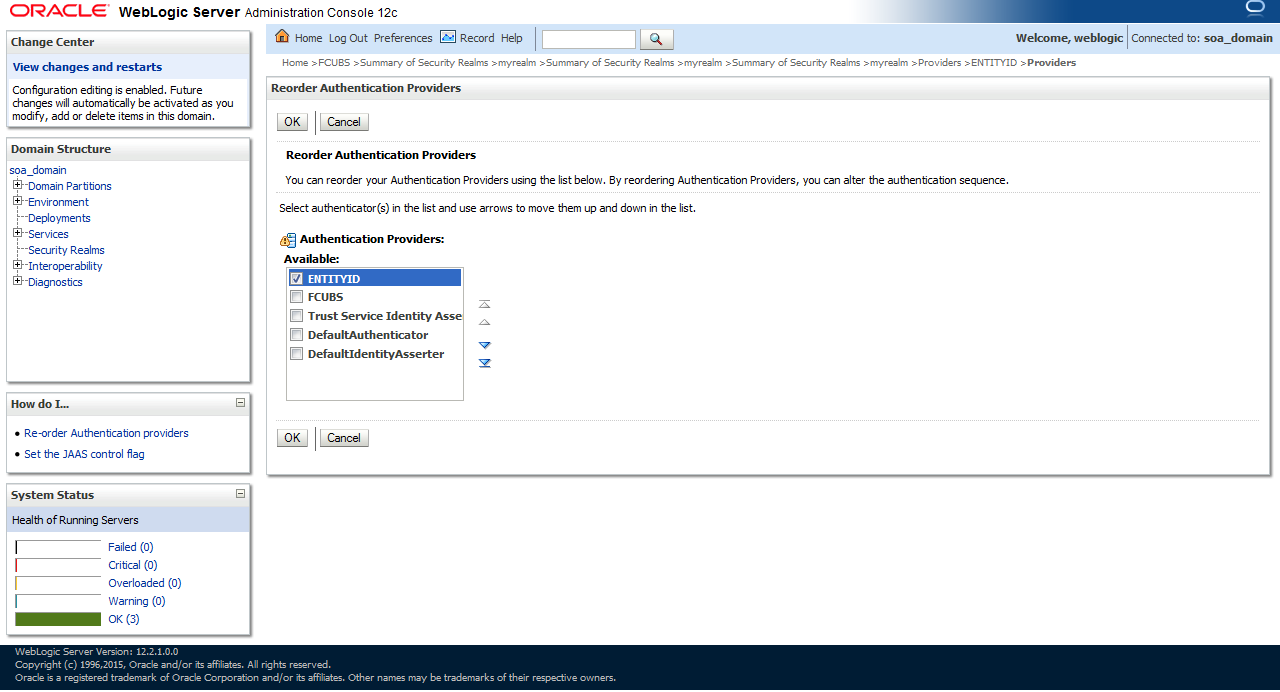This screenshot has width=1280, height=692.
Task: Collapse the How do I panel
Action: 240,403
